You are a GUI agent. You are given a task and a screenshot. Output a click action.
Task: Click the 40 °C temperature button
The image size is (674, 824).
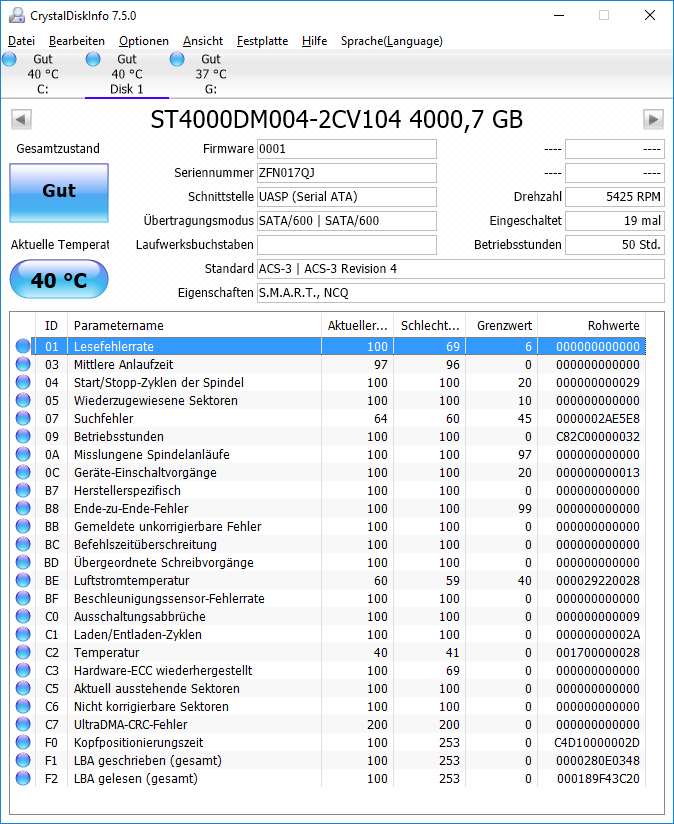59,280
